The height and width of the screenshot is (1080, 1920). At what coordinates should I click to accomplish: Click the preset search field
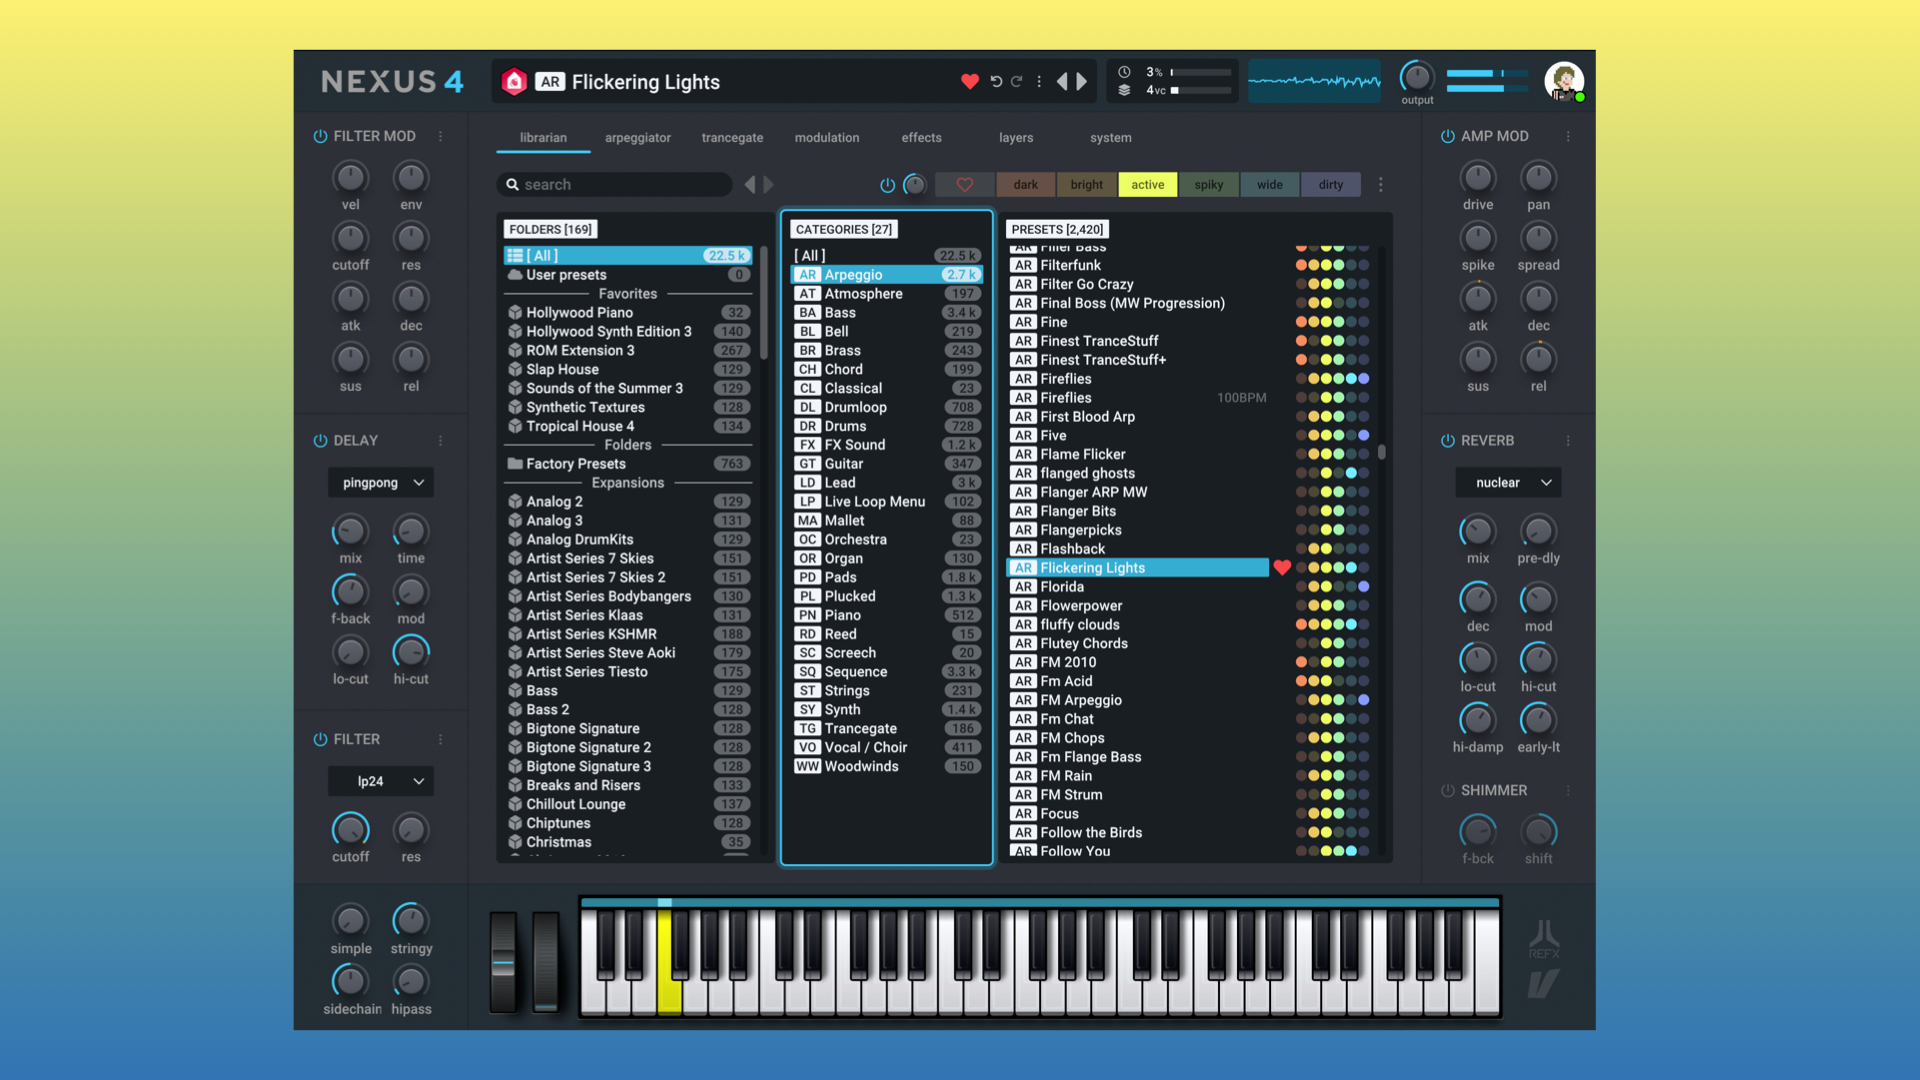pos(614,185)
